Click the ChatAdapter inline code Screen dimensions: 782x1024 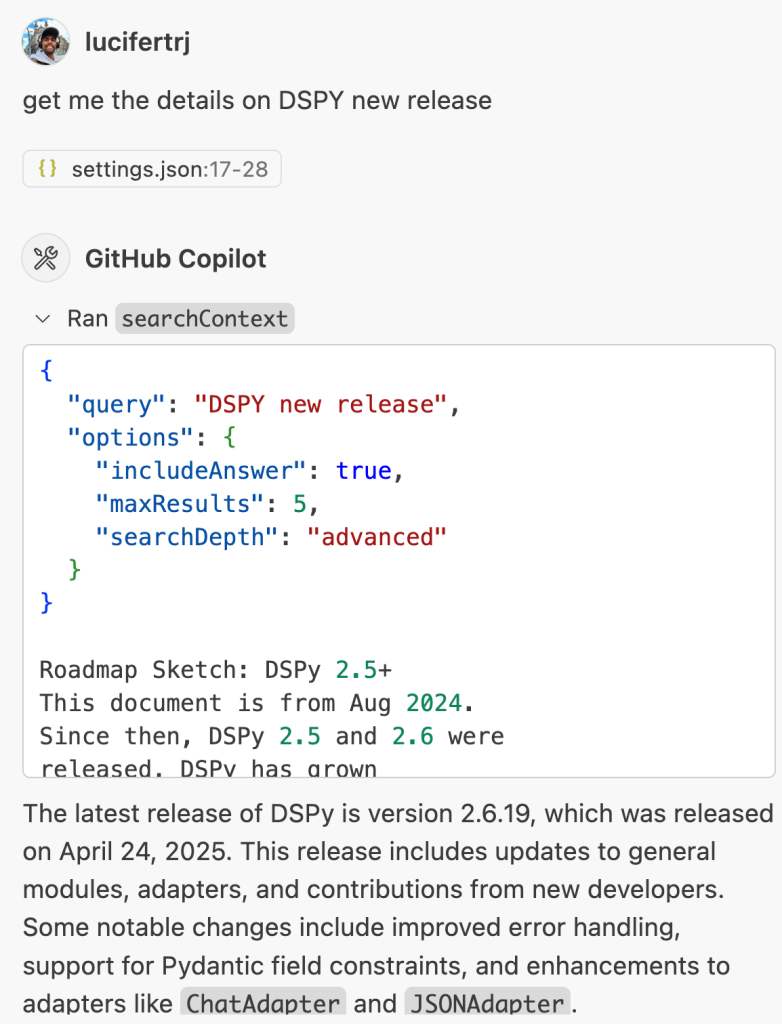coord(263,1003)
